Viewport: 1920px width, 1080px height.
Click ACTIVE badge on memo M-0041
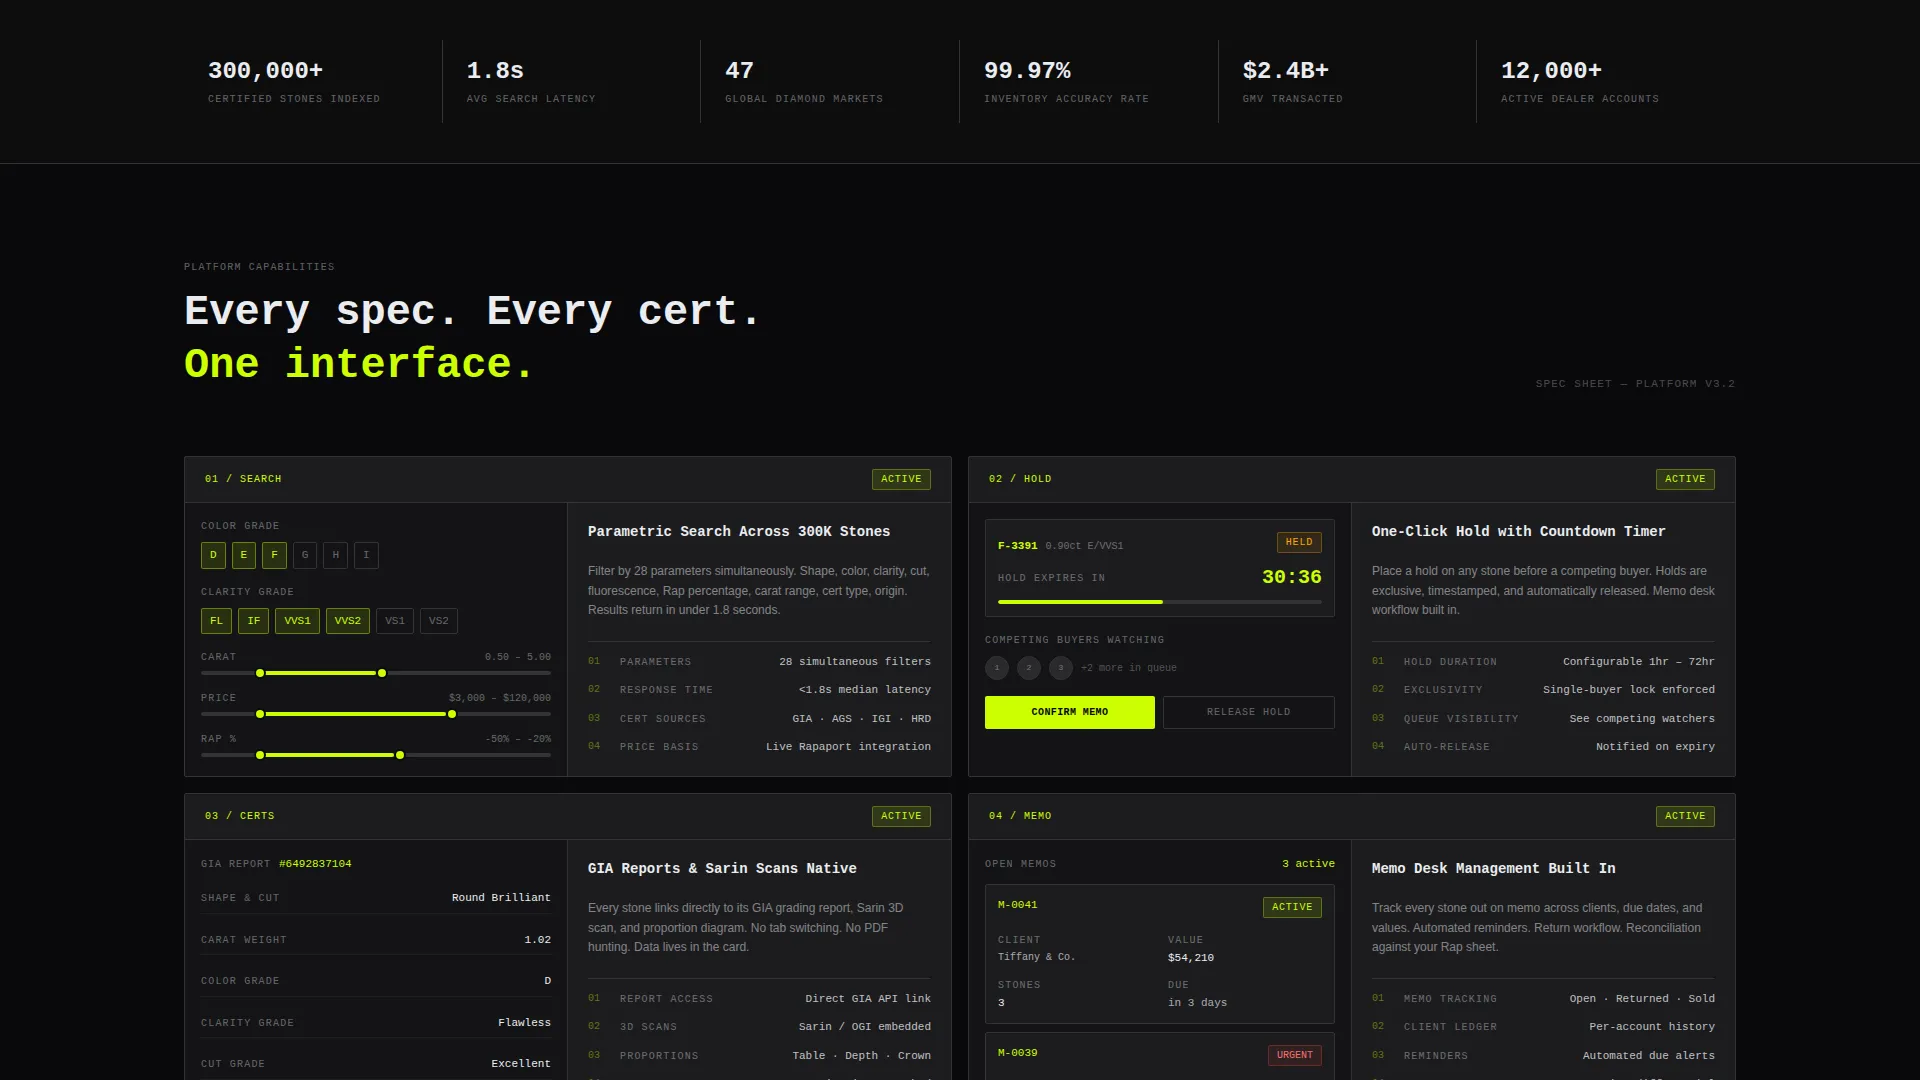tap(1292, 907)
